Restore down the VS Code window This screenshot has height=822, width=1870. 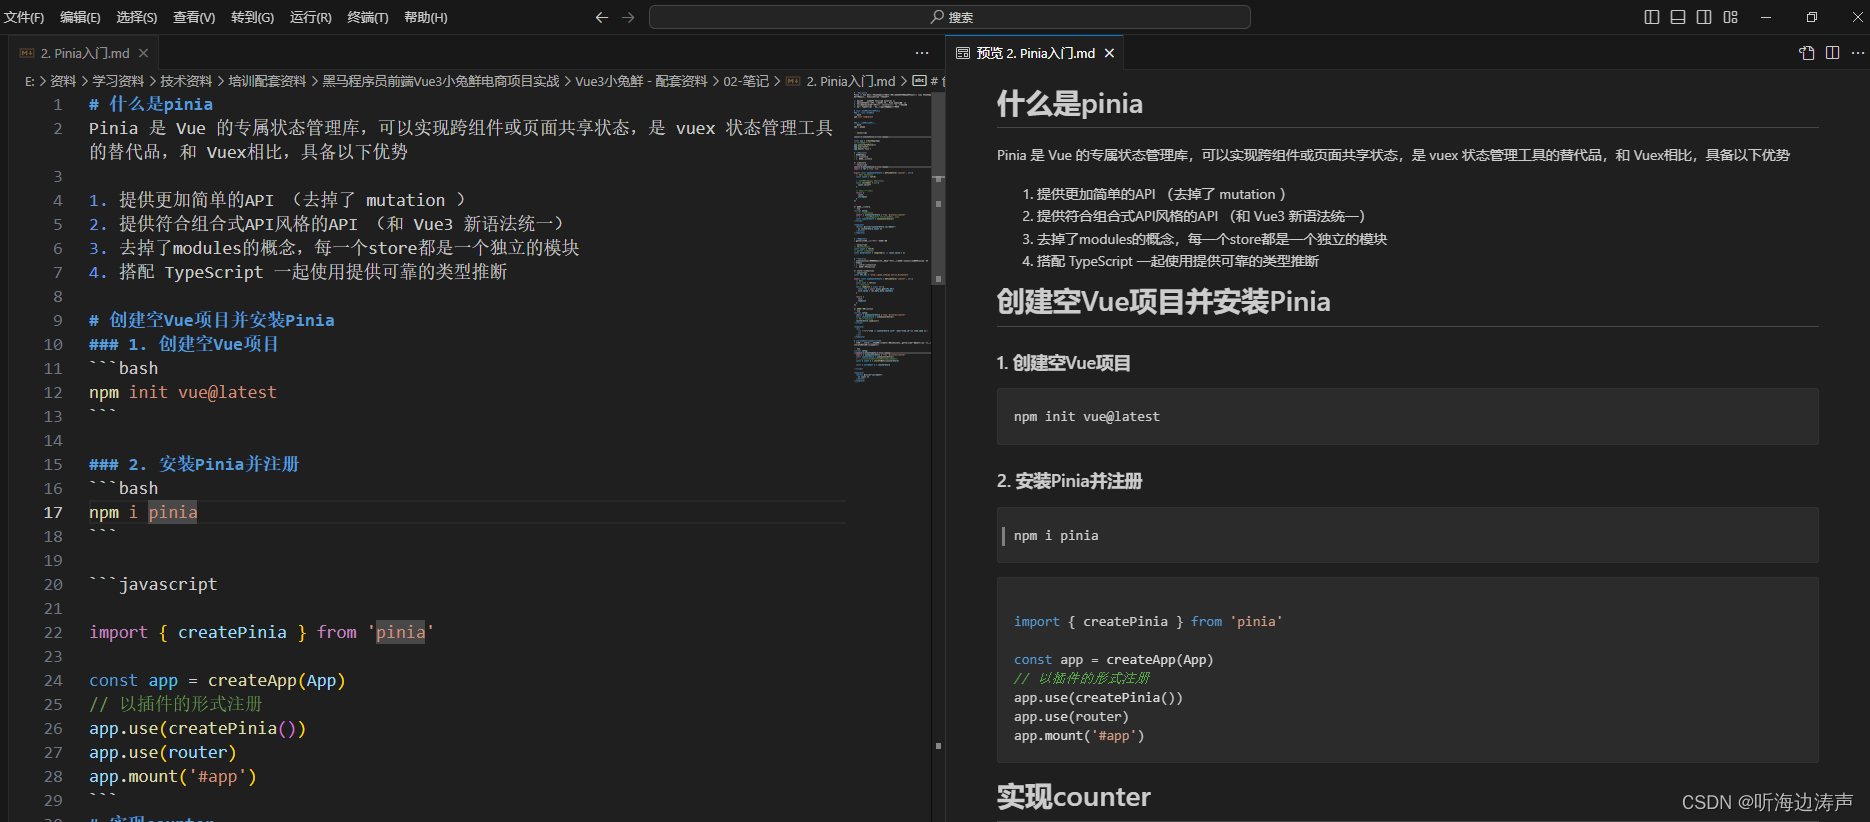point(1811,17)
